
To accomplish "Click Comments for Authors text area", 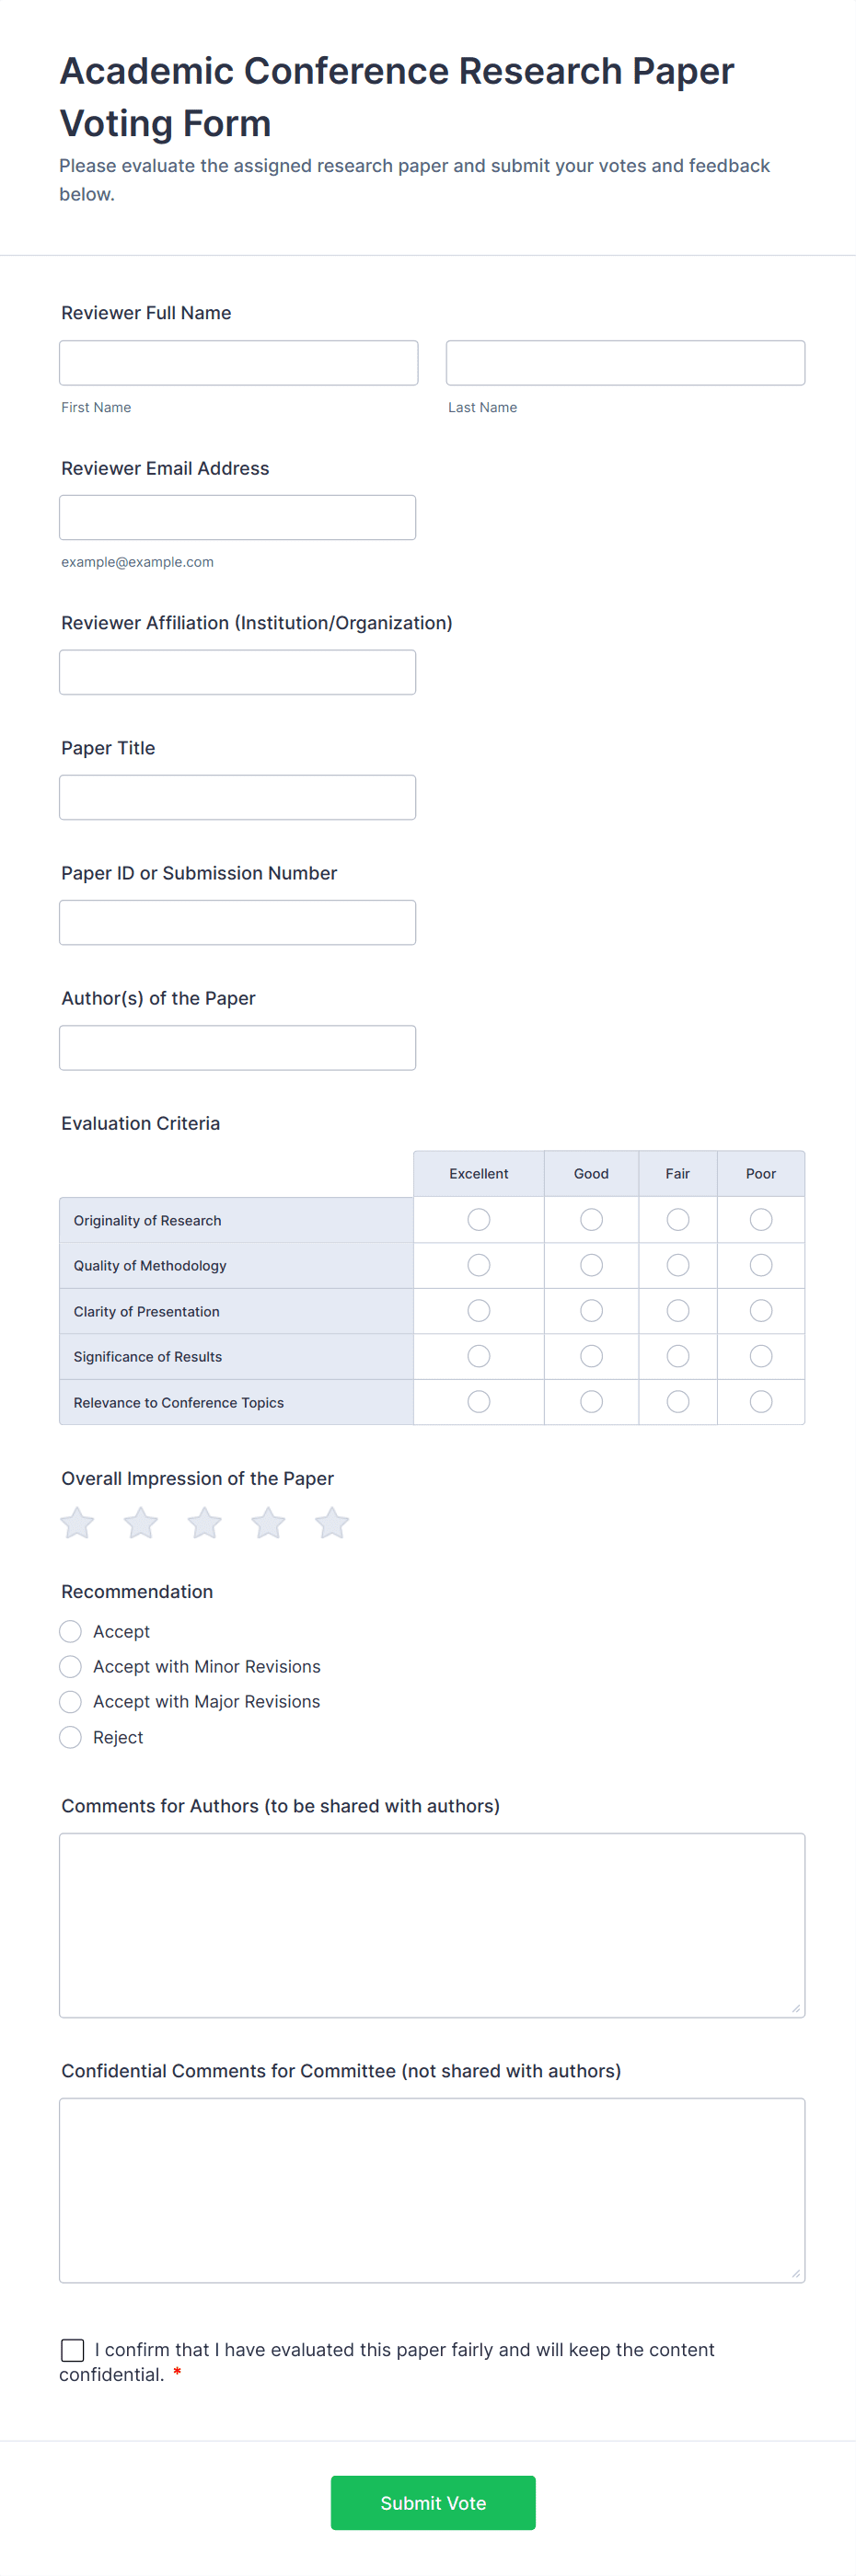I will (x=432, y=1925).
